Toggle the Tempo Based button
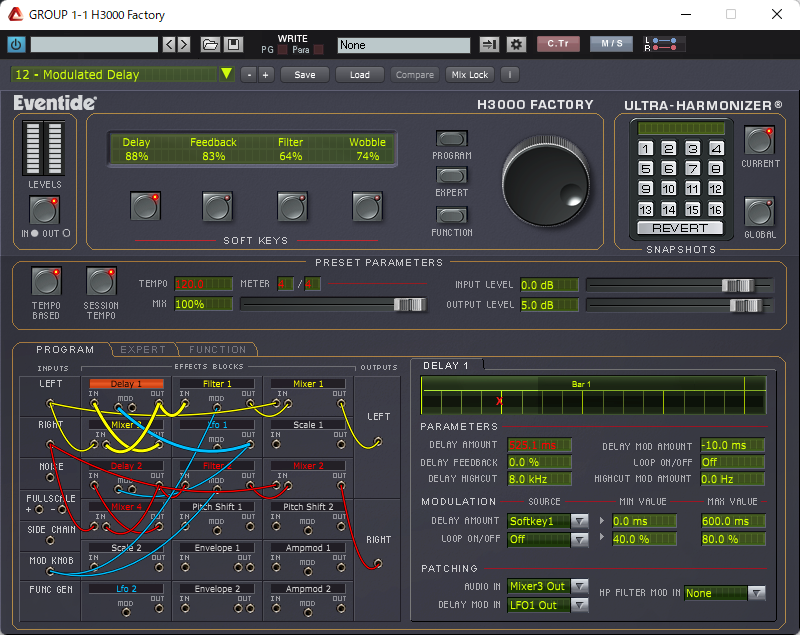The width and height of the screenshot is (800, 635). (46, 281)
